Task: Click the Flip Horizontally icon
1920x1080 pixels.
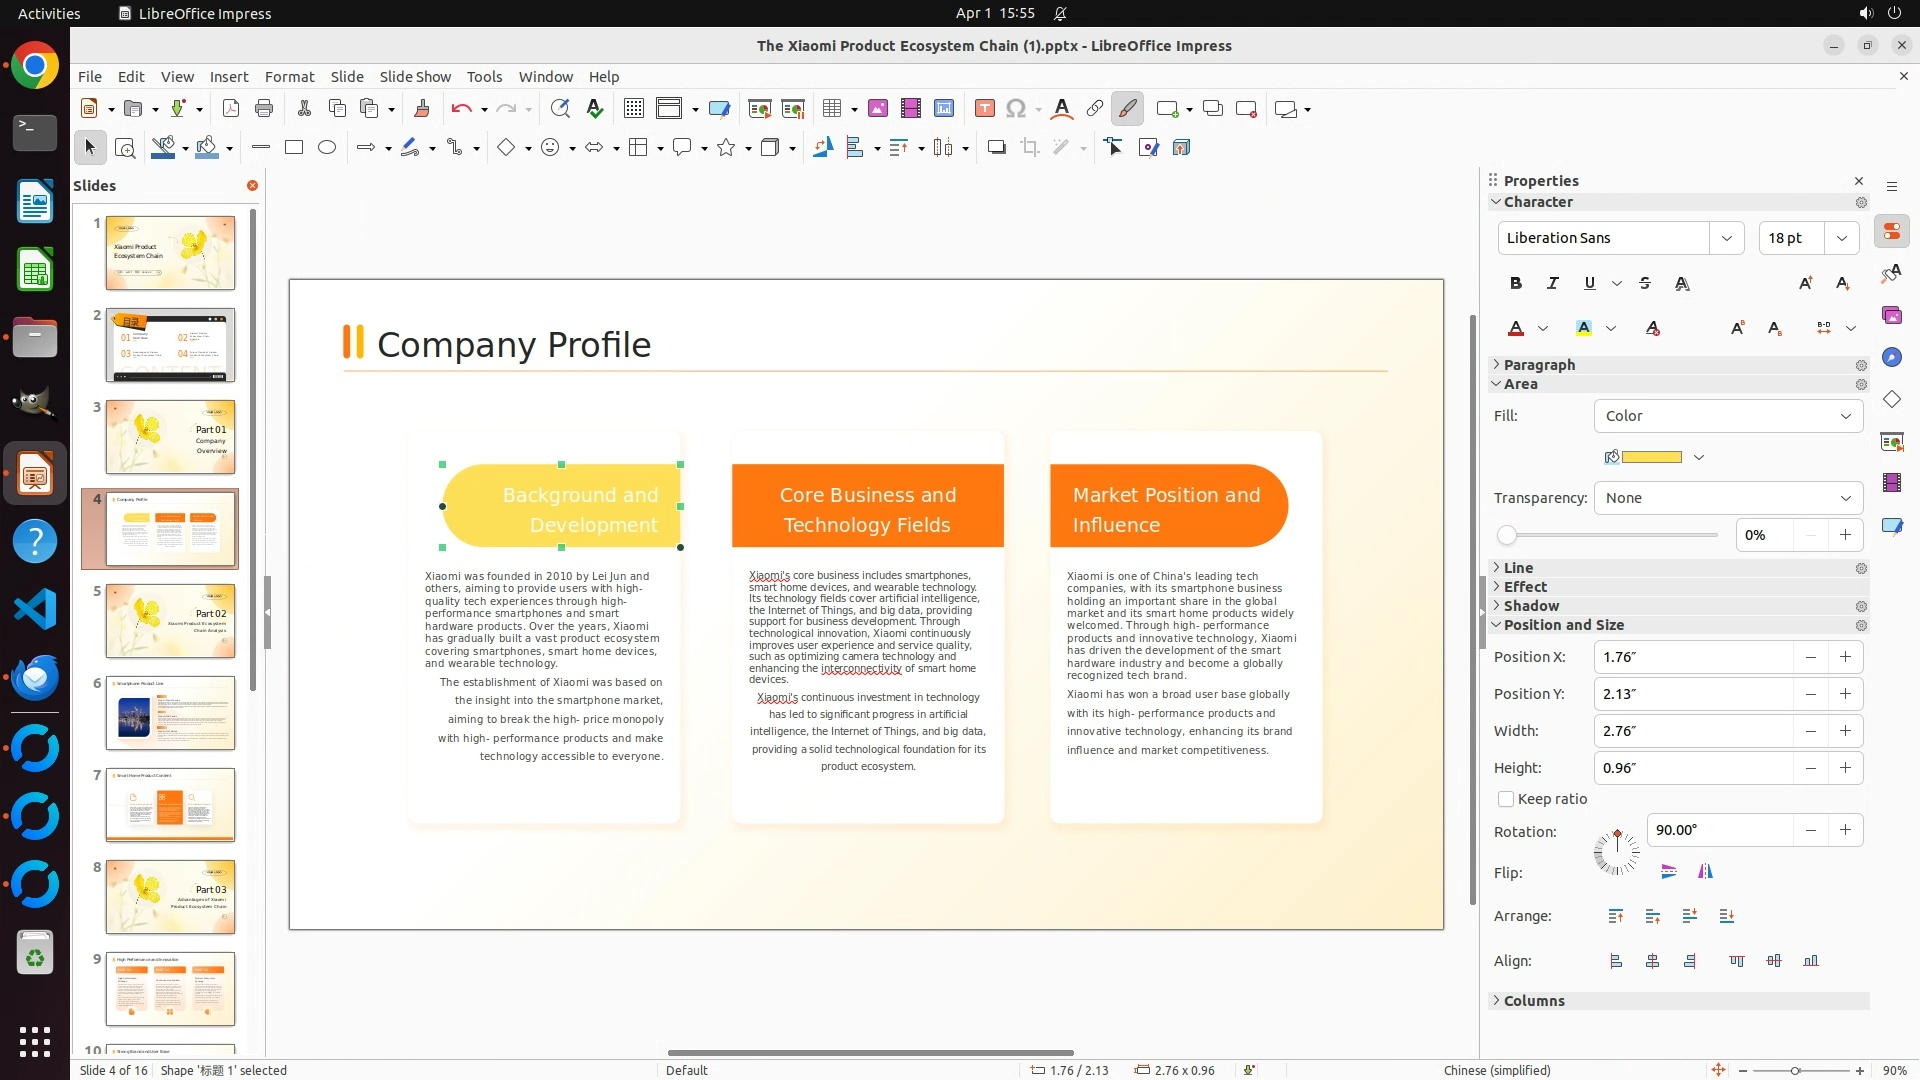Action: (x=1705, y=872)
